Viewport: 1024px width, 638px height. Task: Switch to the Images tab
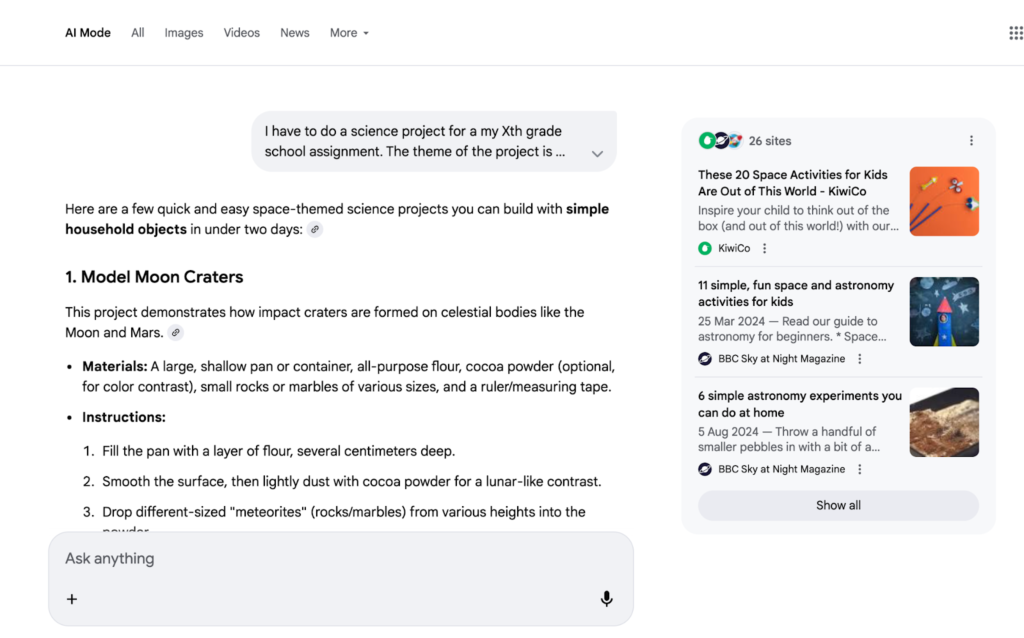[x=184, y=32]
